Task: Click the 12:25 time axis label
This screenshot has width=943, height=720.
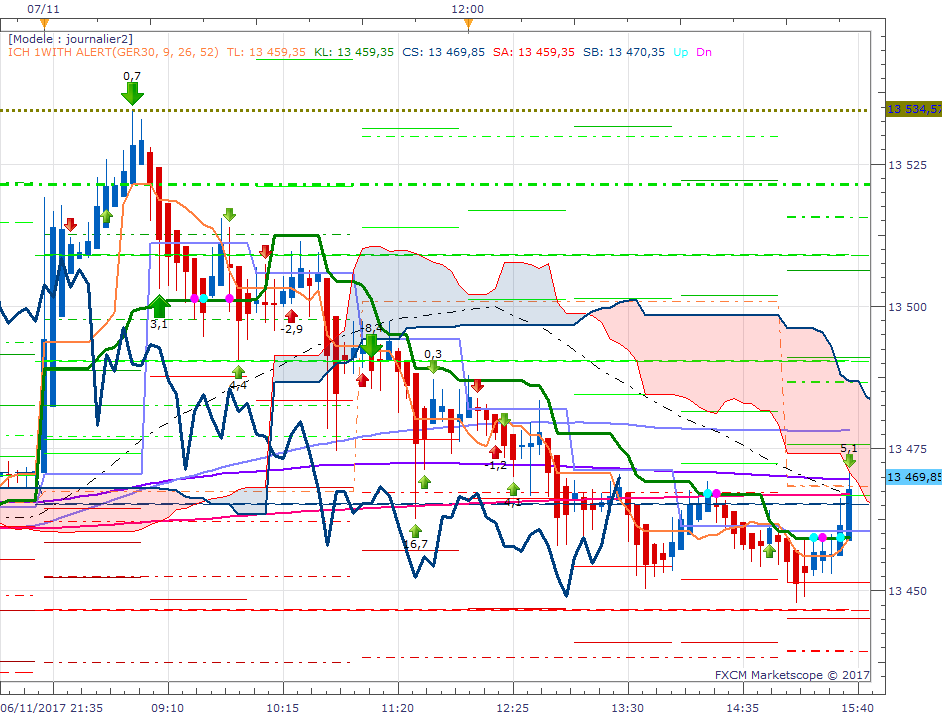Action: (512, 708)
